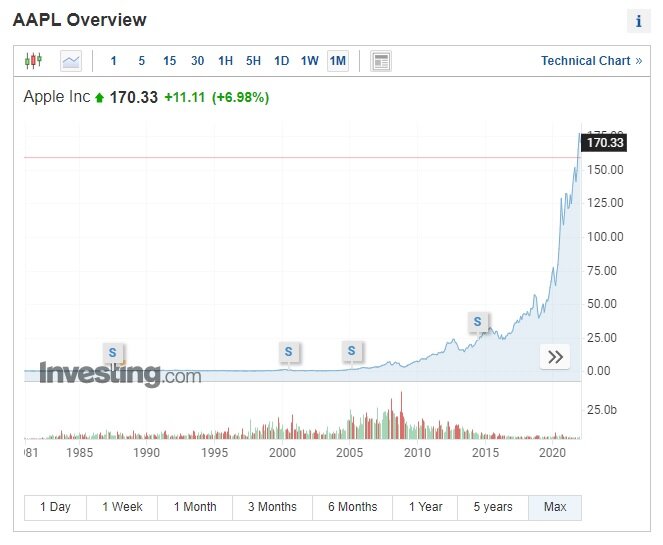
Task: Click the split marker near 2000
Action: 288,351
